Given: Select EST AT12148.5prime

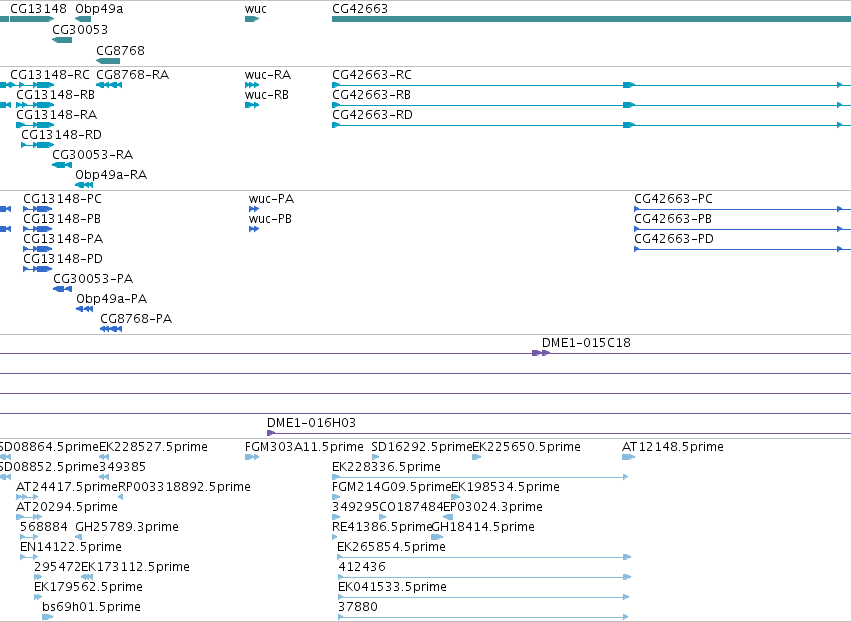Looking at the screenshot, I should tap(672, 447).
